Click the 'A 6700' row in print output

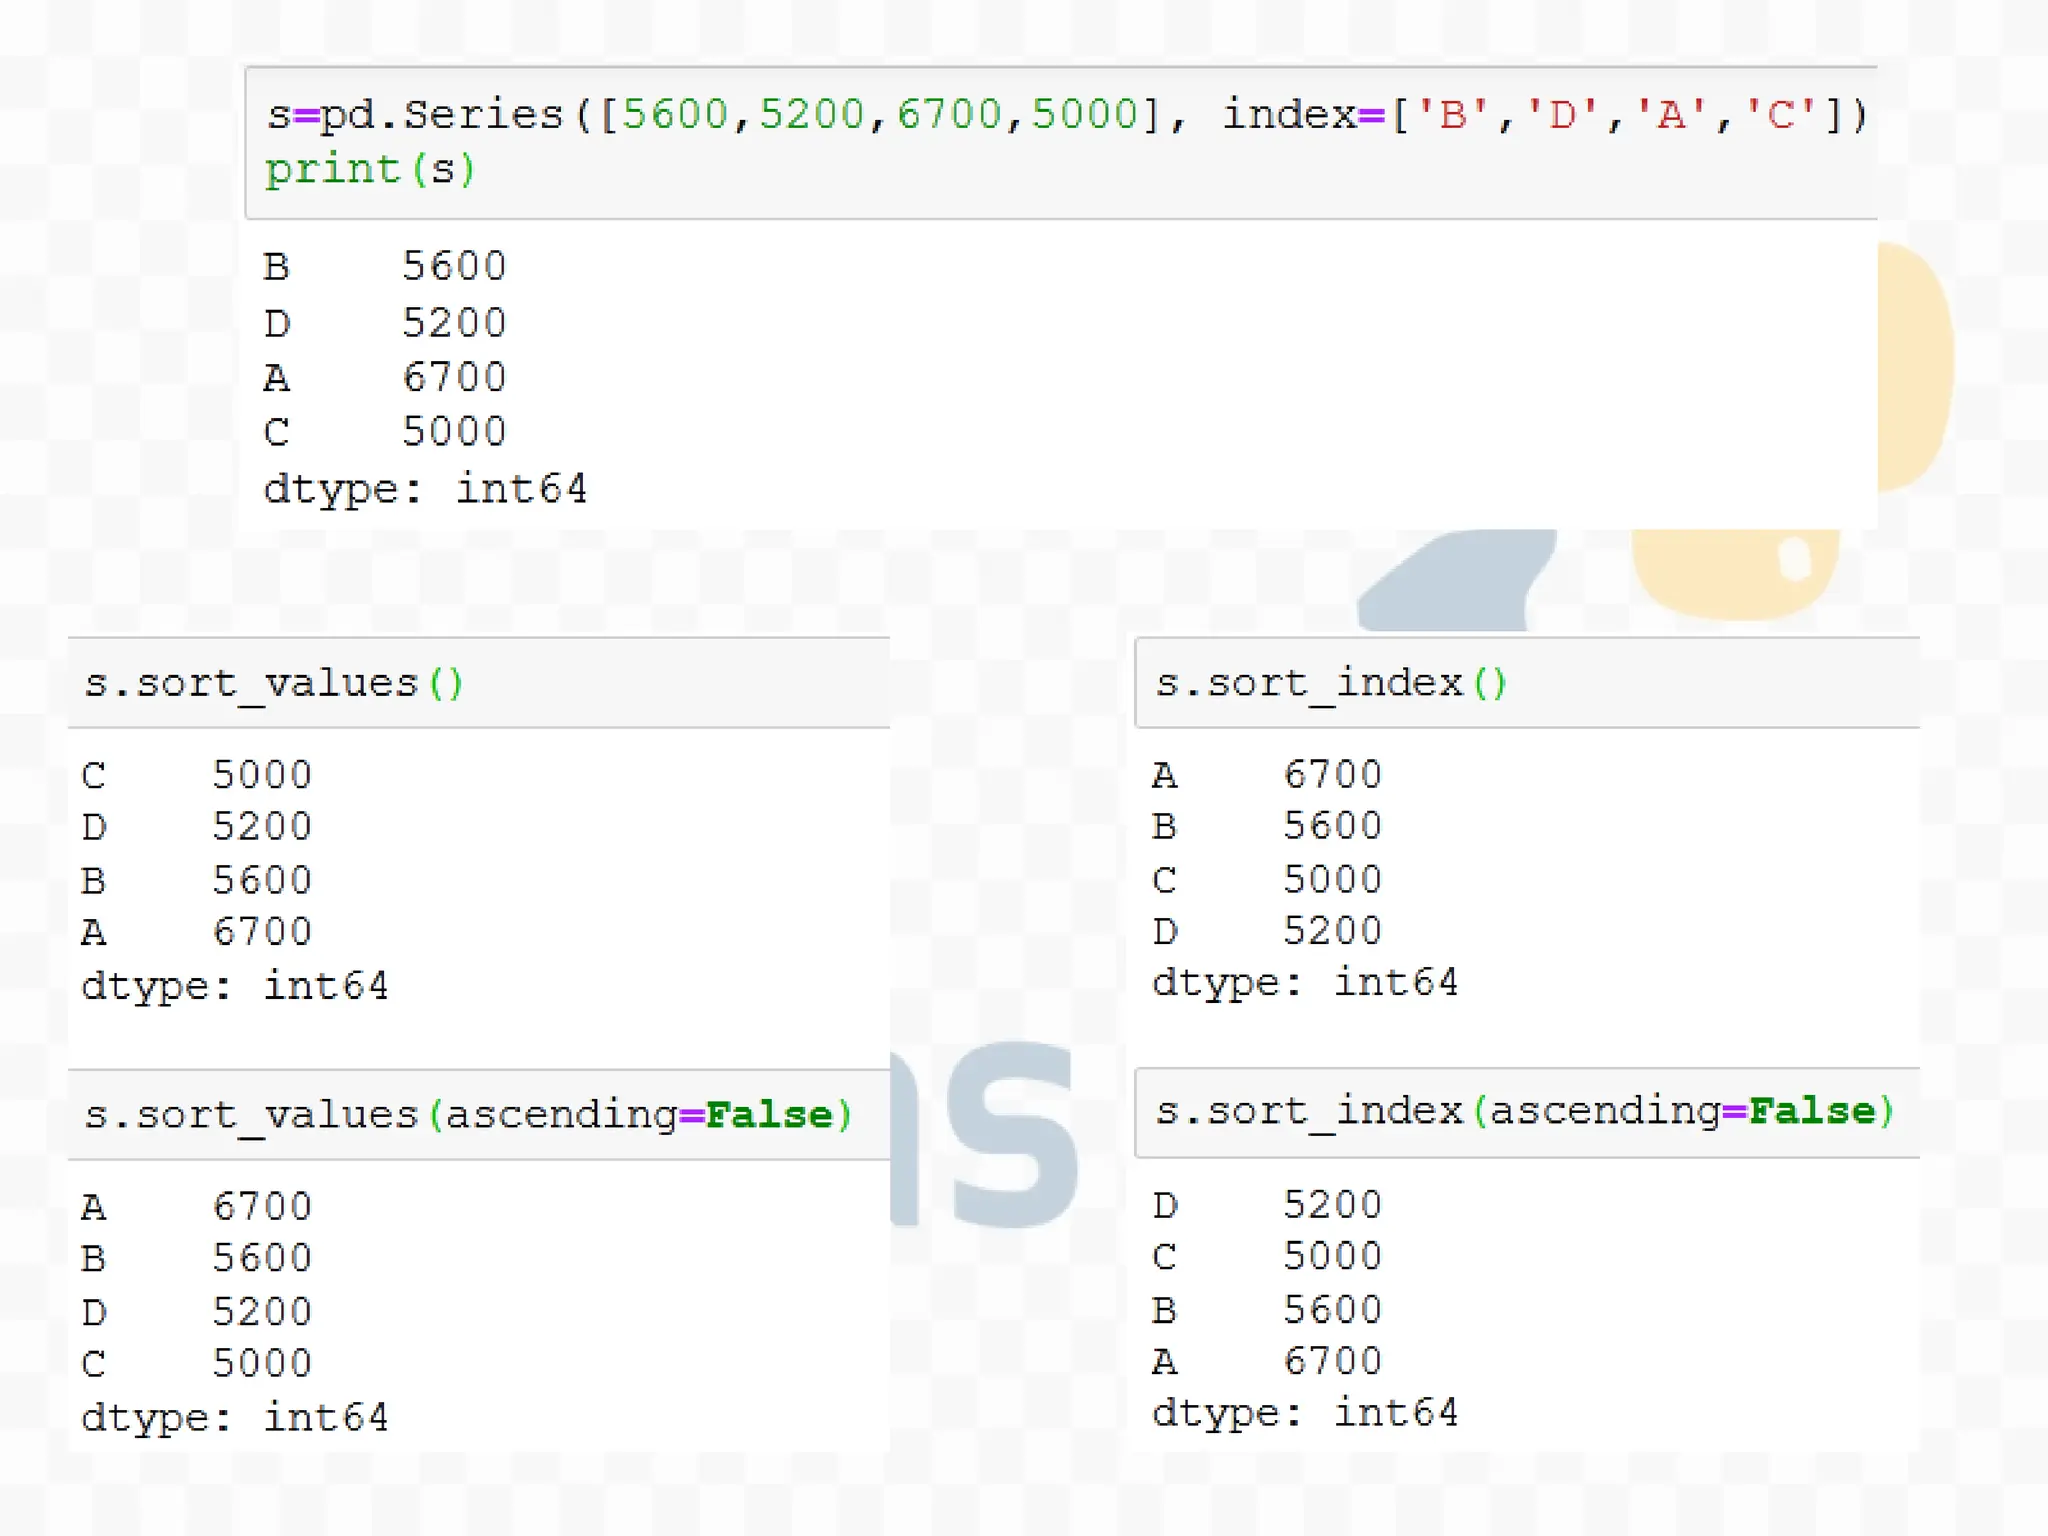pos(385,378)
